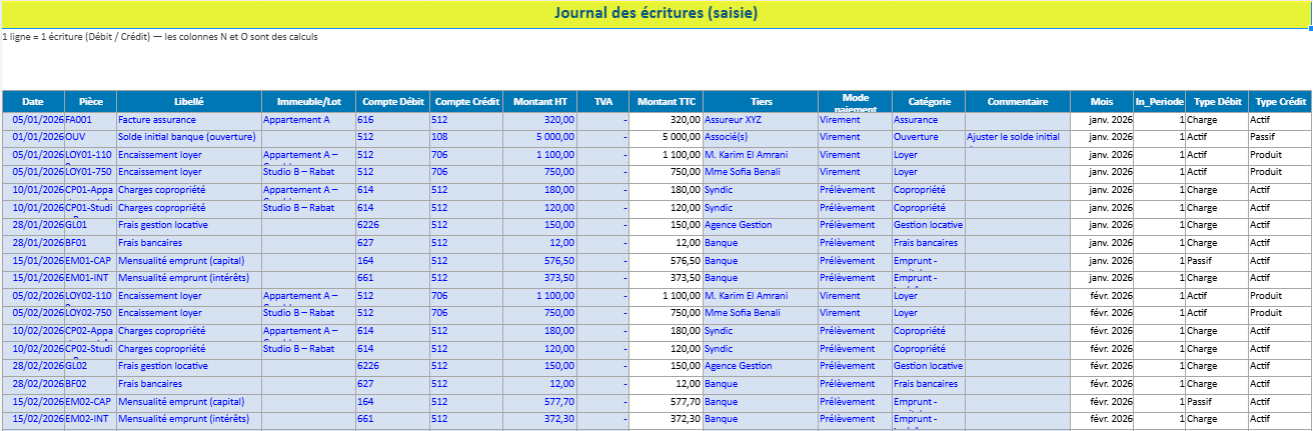Viewport: 1313px width, 431px height.
Task: Select the 'EM02-INT' pièce cell
Action: tap(90, 418)
